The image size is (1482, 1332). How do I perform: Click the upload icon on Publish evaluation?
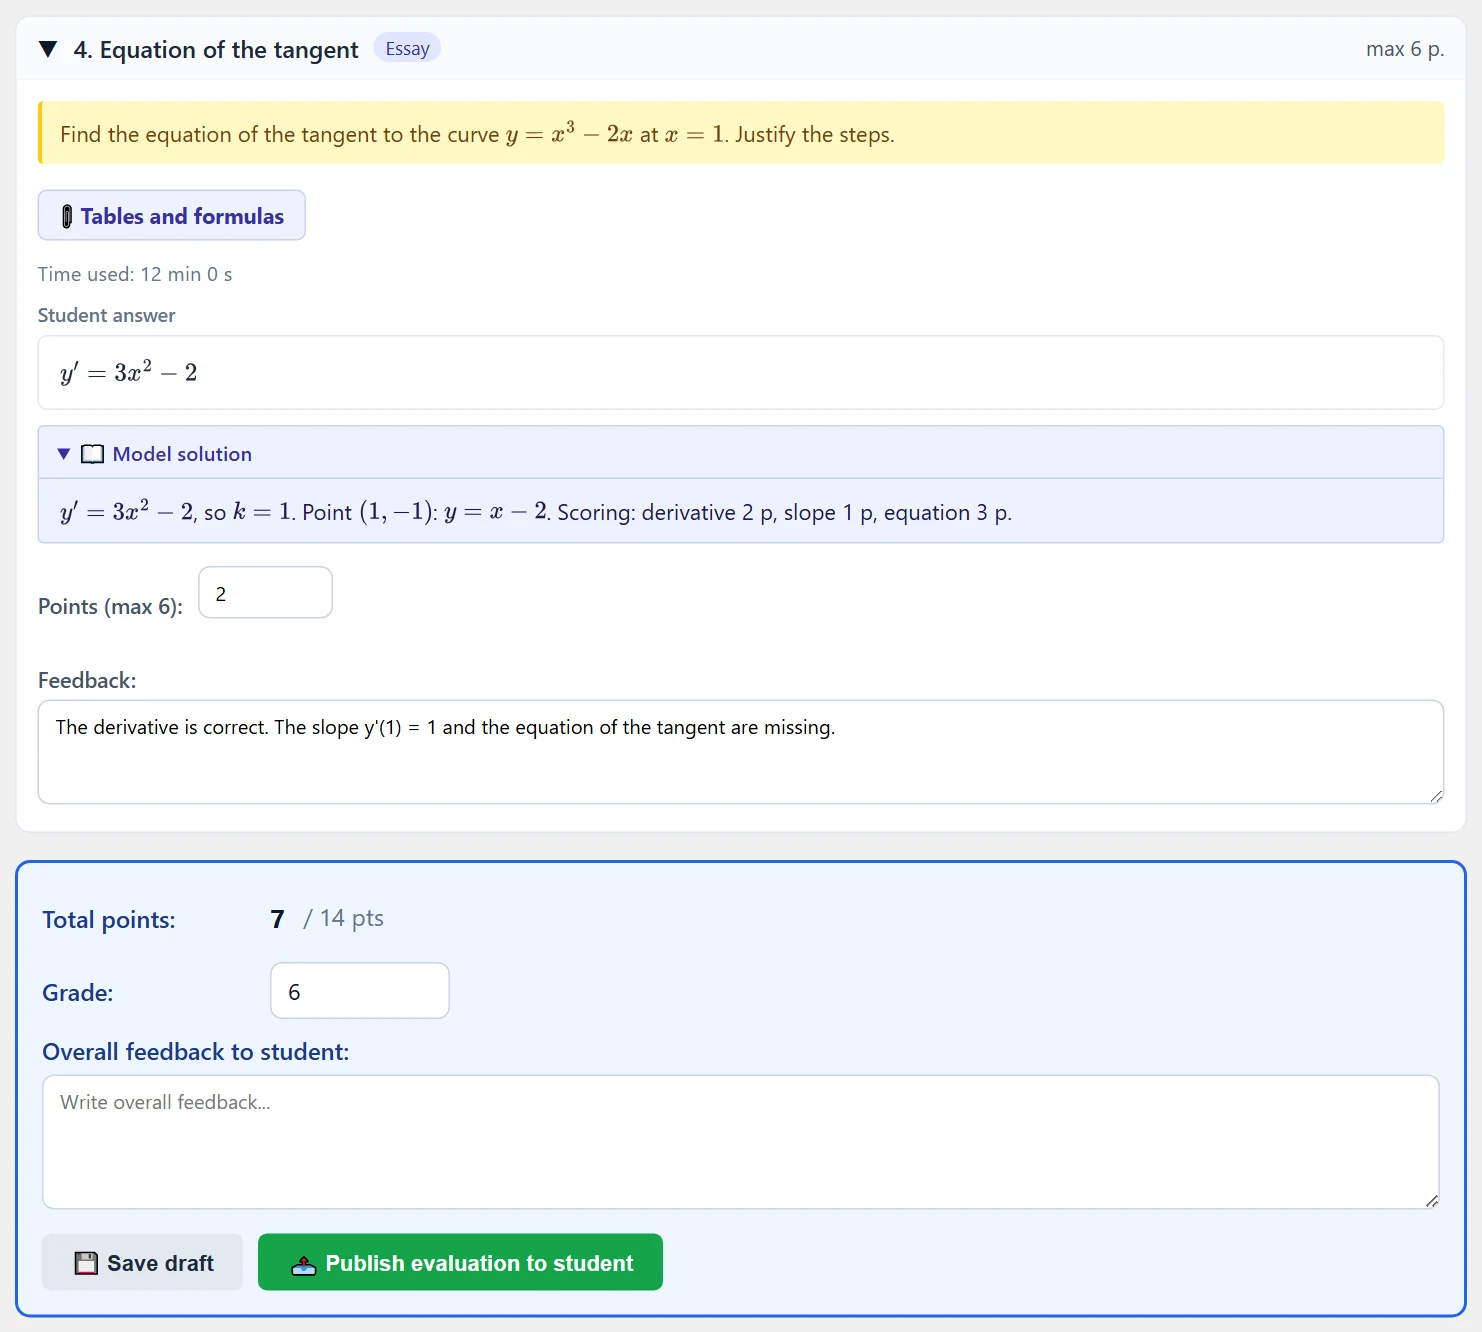(304, 1265)
